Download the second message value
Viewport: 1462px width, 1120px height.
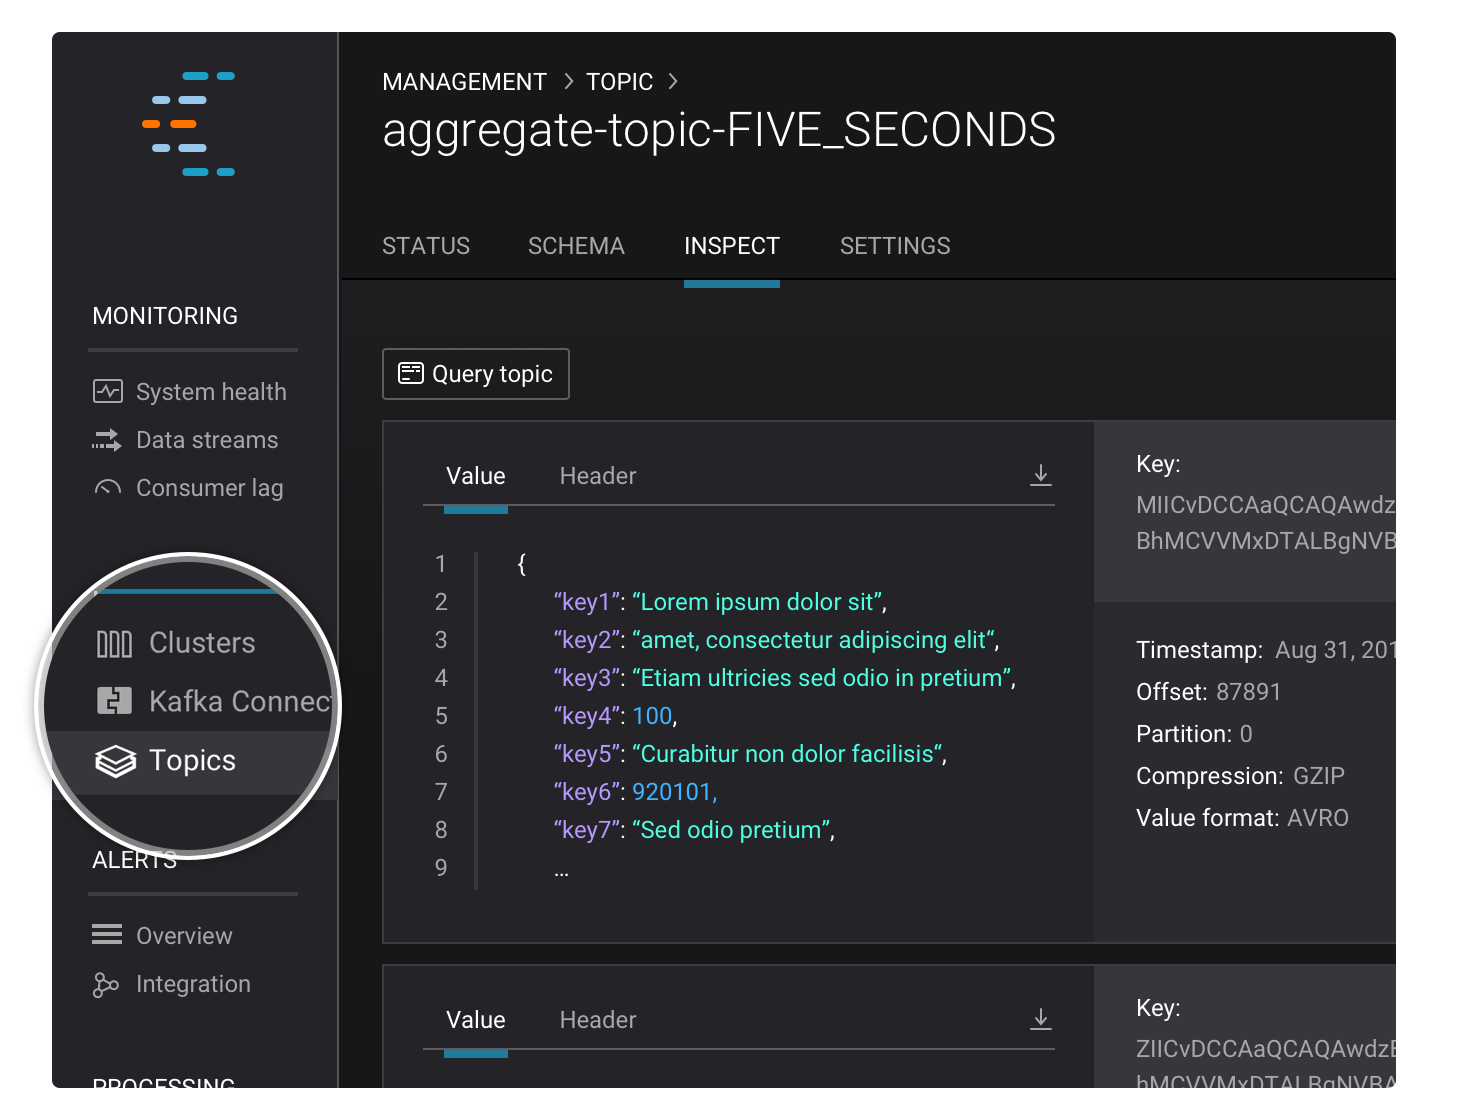point(1041,1019)
